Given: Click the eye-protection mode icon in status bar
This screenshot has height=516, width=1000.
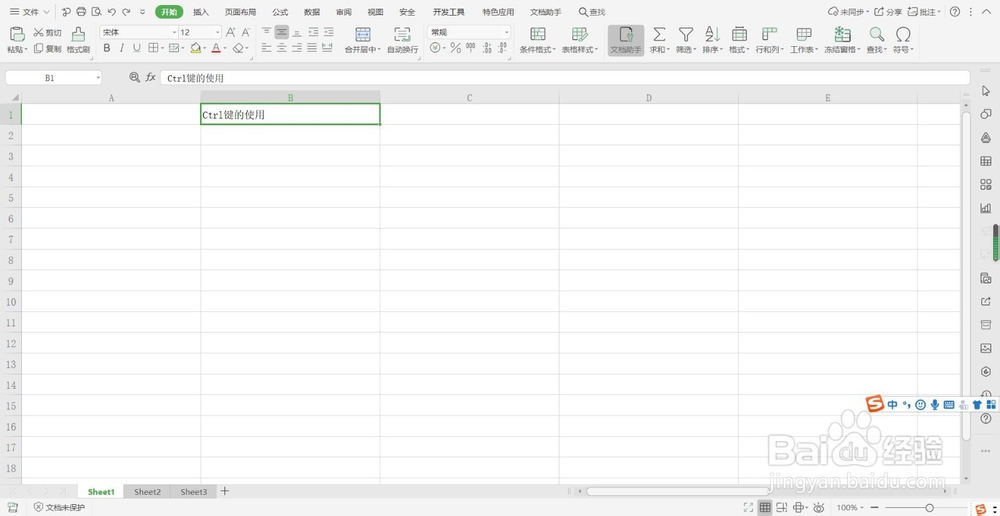Looking at the screenshot, I should [818, 508].
